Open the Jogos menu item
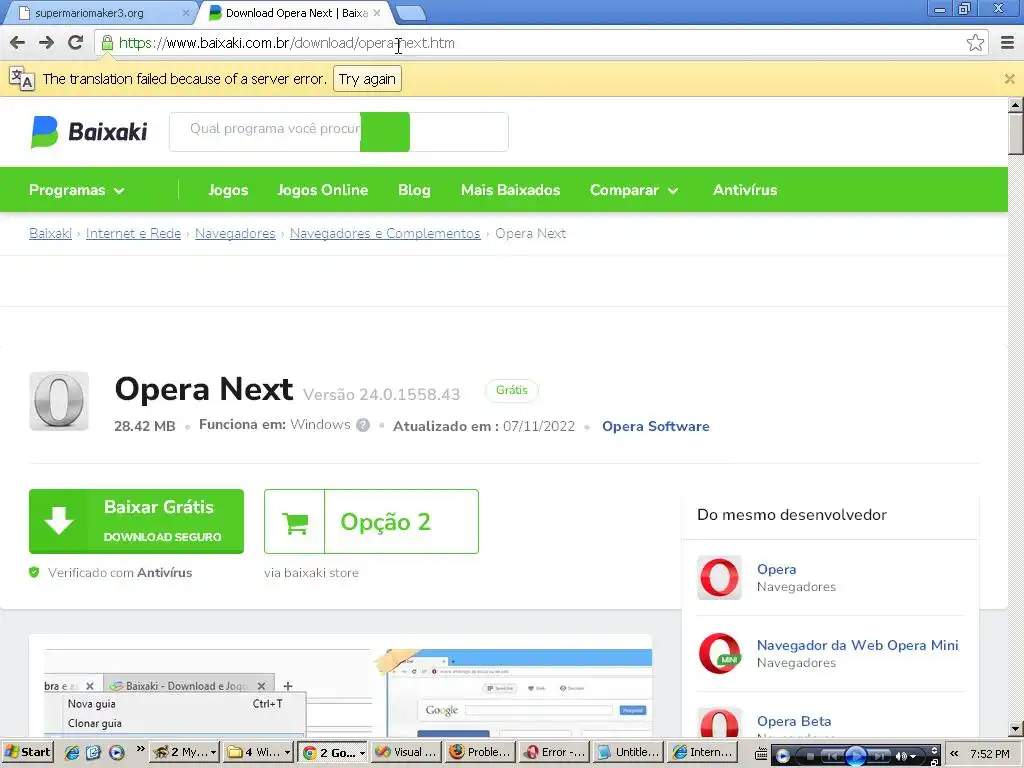Screen dimensions: 1024x768 pyautogui.click(x=228, y=190)
